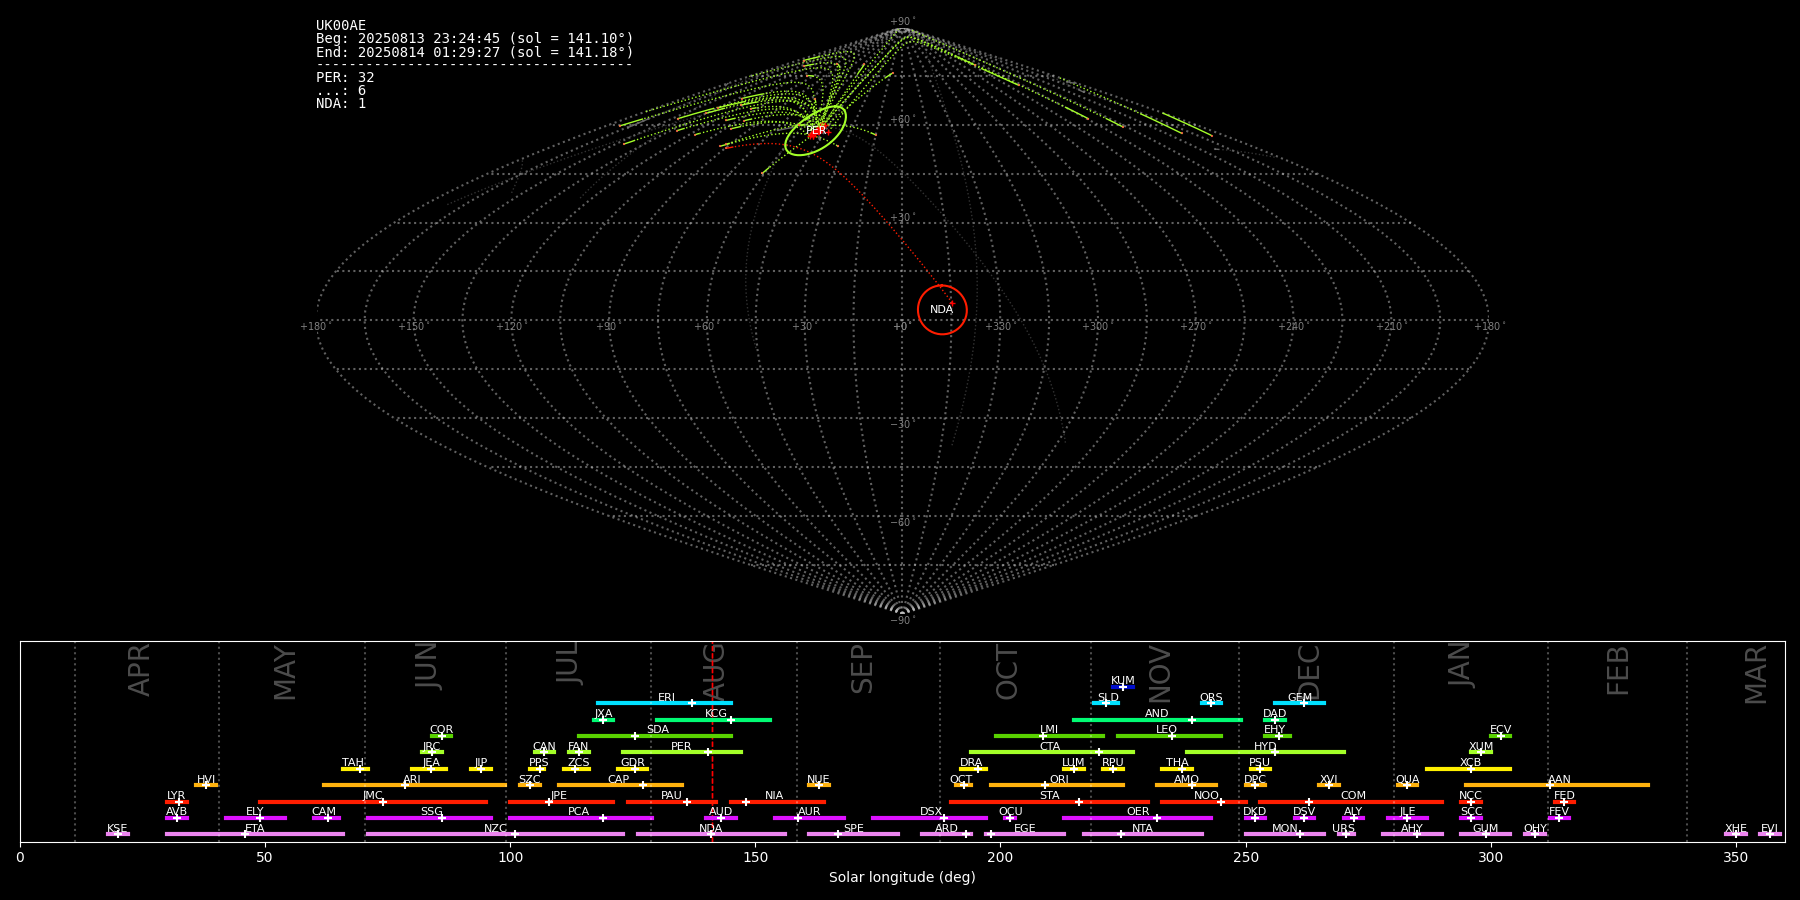Click the red dashed current-date line in AUG

click(712, 740)
